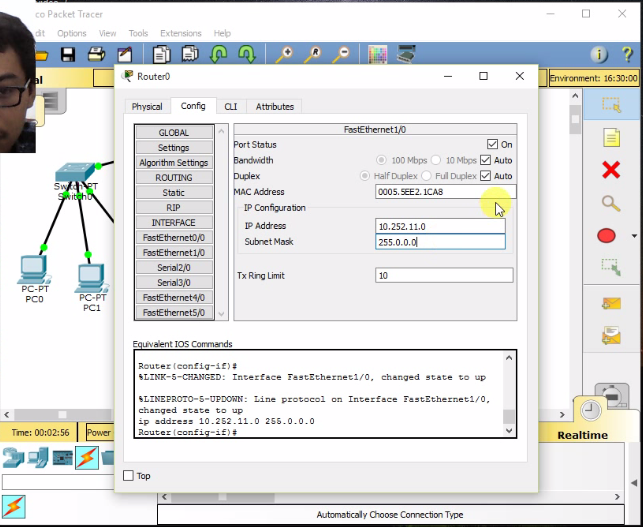Viewport: 643px width, 527px height.
Task: Click the Redo green arrow icon
Action: point(246,54)
